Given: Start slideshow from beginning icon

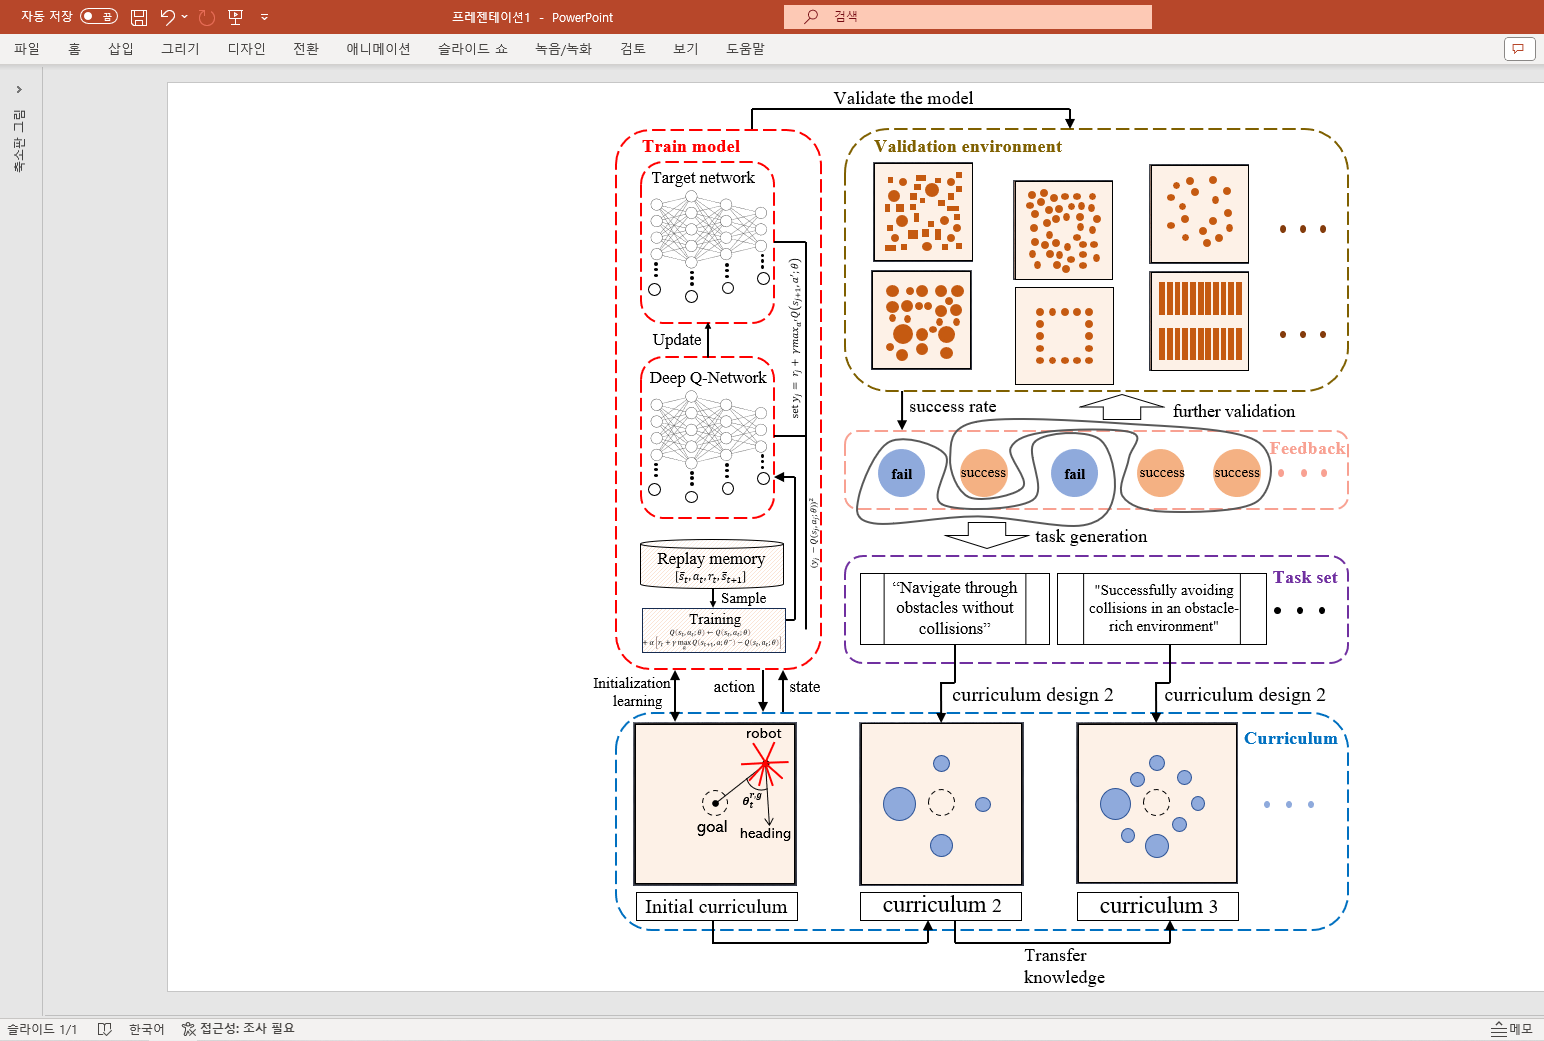Looking at the screenshot, I should point(236,17).
